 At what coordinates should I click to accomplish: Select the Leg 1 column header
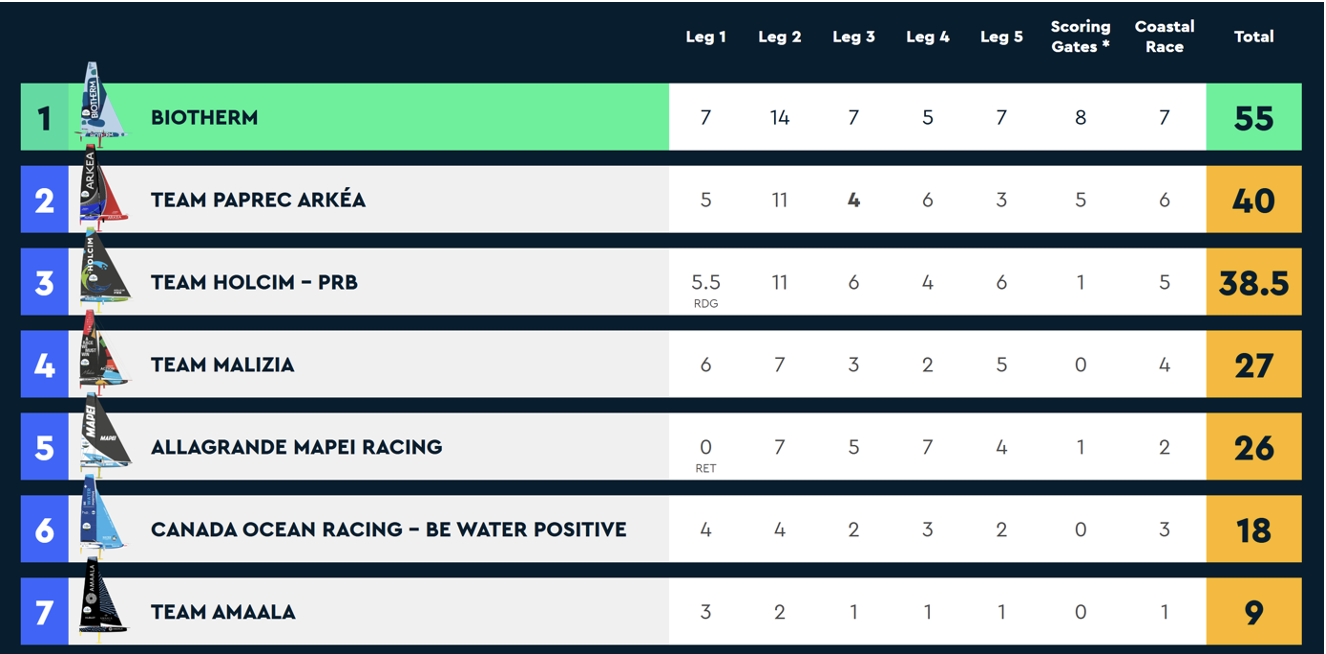coord(706,37)
